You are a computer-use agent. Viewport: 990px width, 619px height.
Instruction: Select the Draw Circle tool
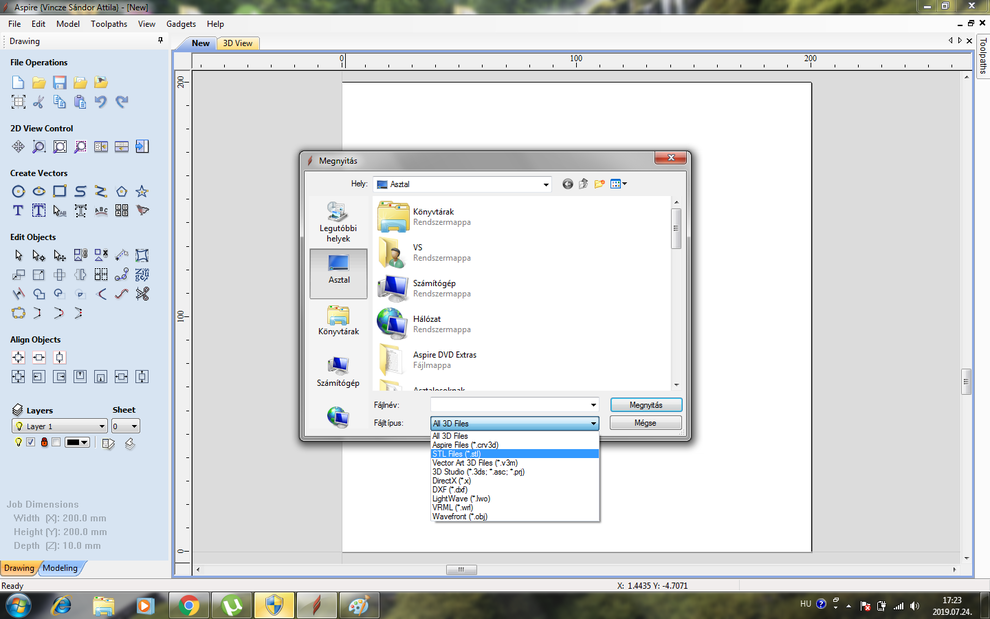point(18,191)
